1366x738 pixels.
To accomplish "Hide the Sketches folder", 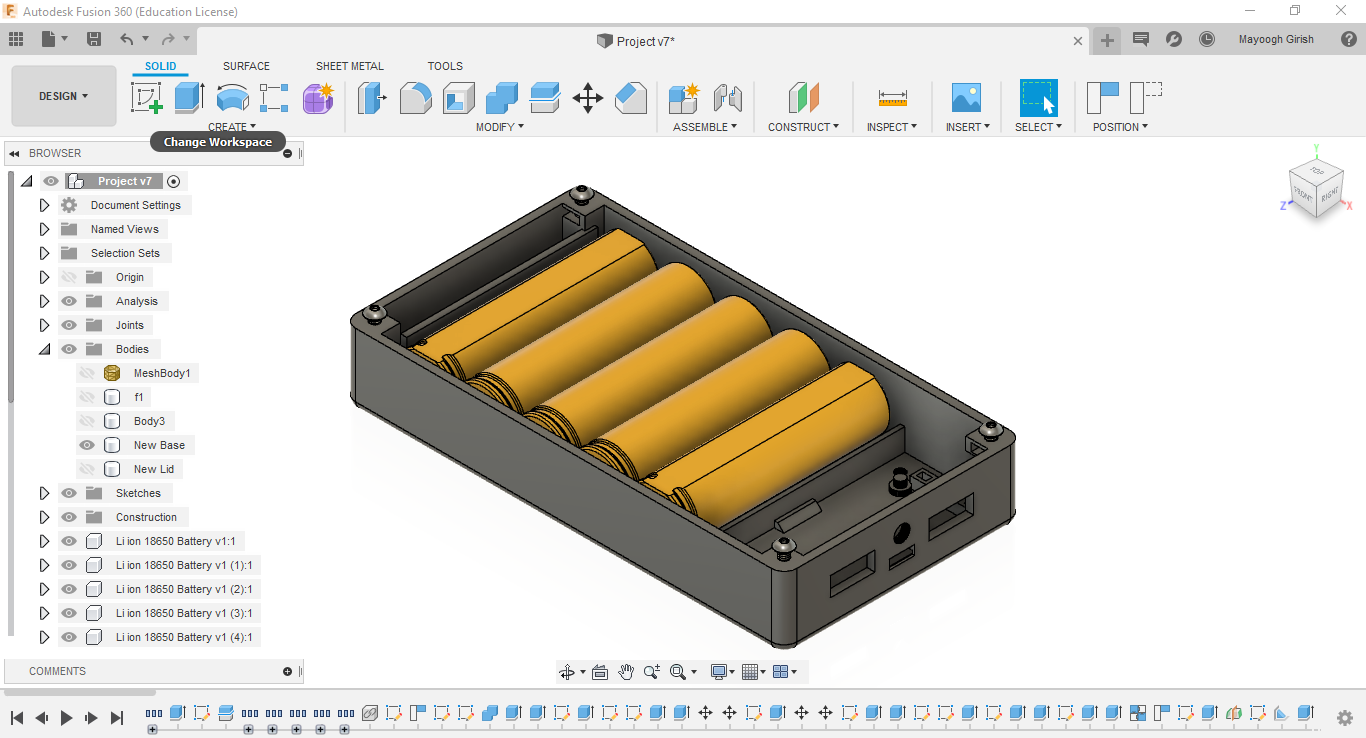I will 69,493.
